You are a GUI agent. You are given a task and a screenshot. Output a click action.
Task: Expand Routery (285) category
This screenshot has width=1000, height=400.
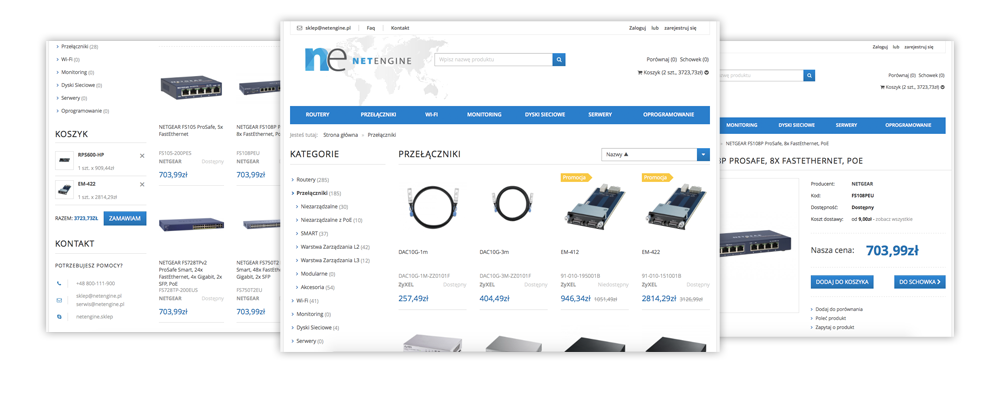point(312,180)
